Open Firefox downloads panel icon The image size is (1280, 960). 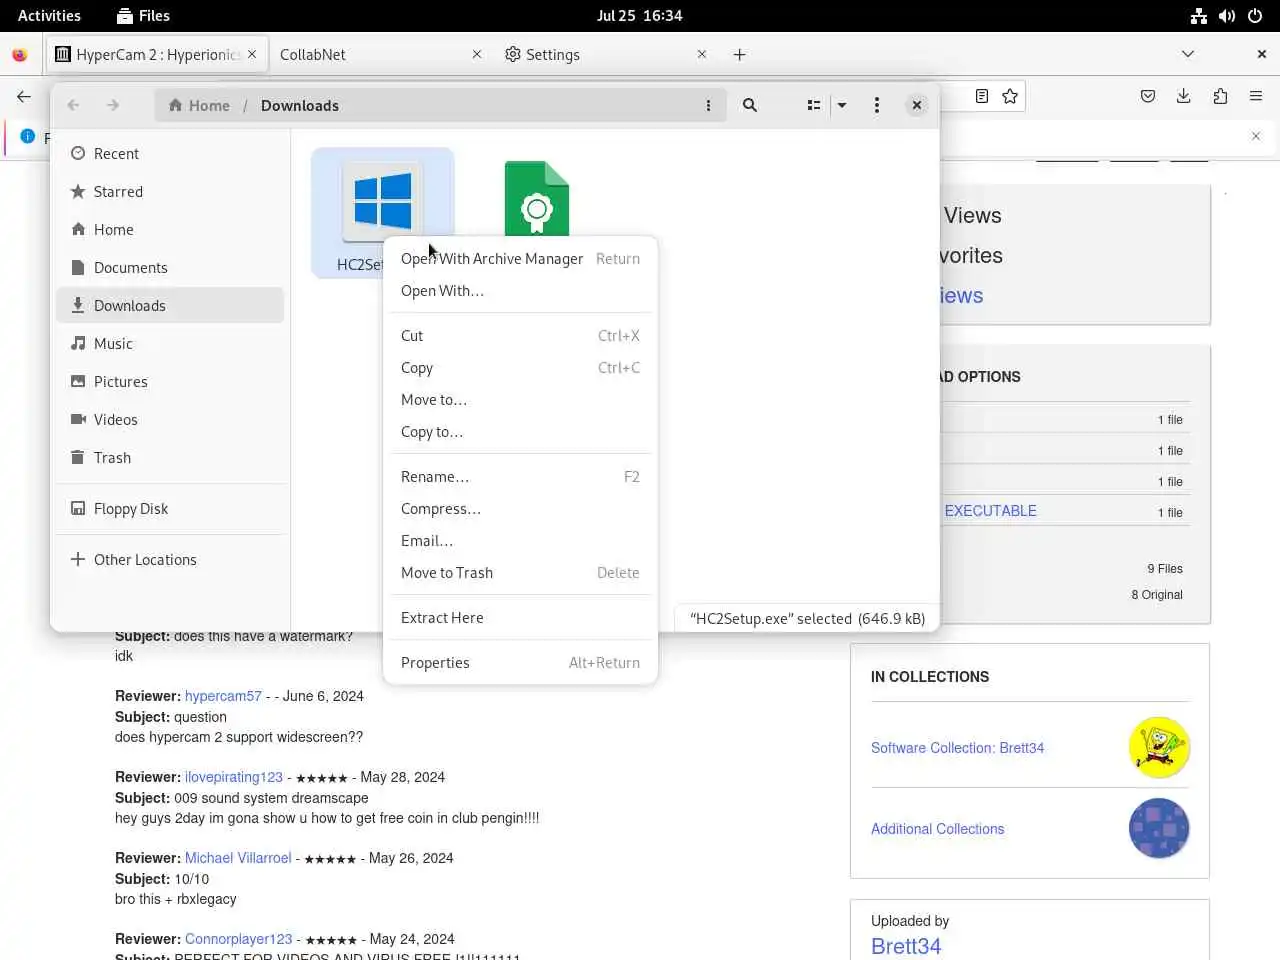tap(1184, 96)
